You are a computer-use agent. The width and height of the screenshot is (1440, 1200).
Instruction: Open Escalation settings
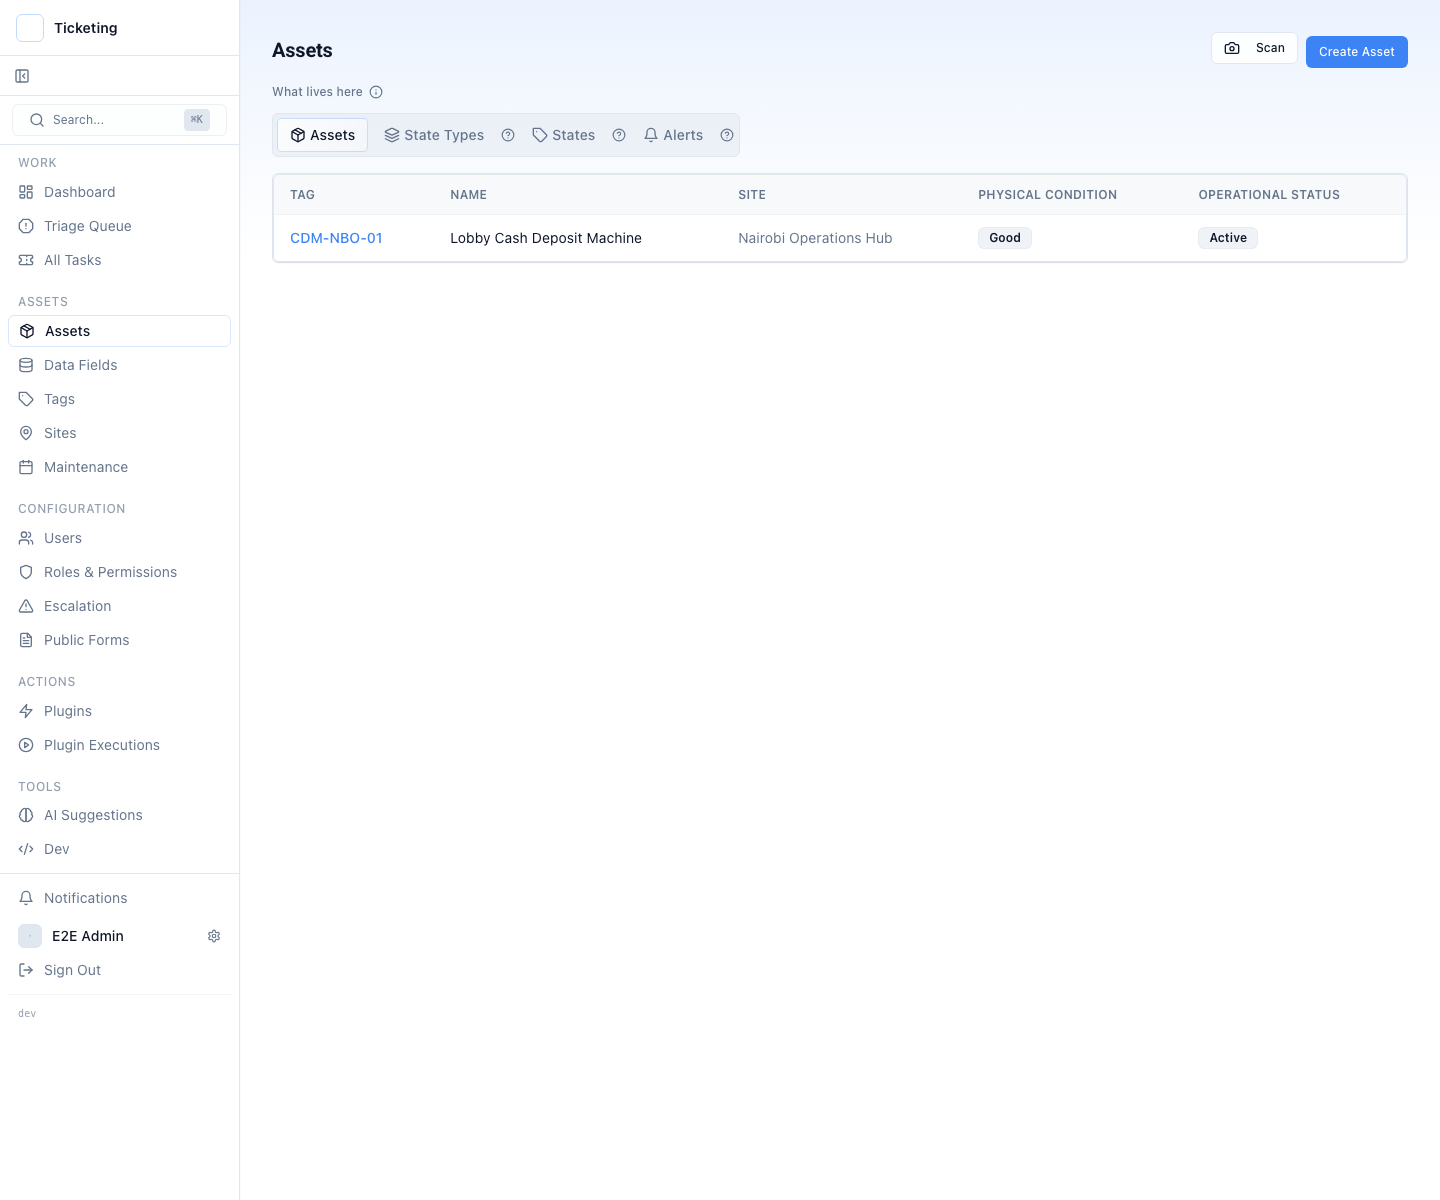pyautogui.click(x=119, y=606)
